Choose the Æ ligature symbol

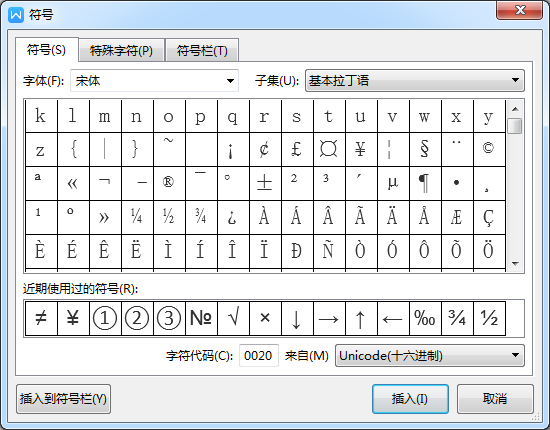coord(457,217)
